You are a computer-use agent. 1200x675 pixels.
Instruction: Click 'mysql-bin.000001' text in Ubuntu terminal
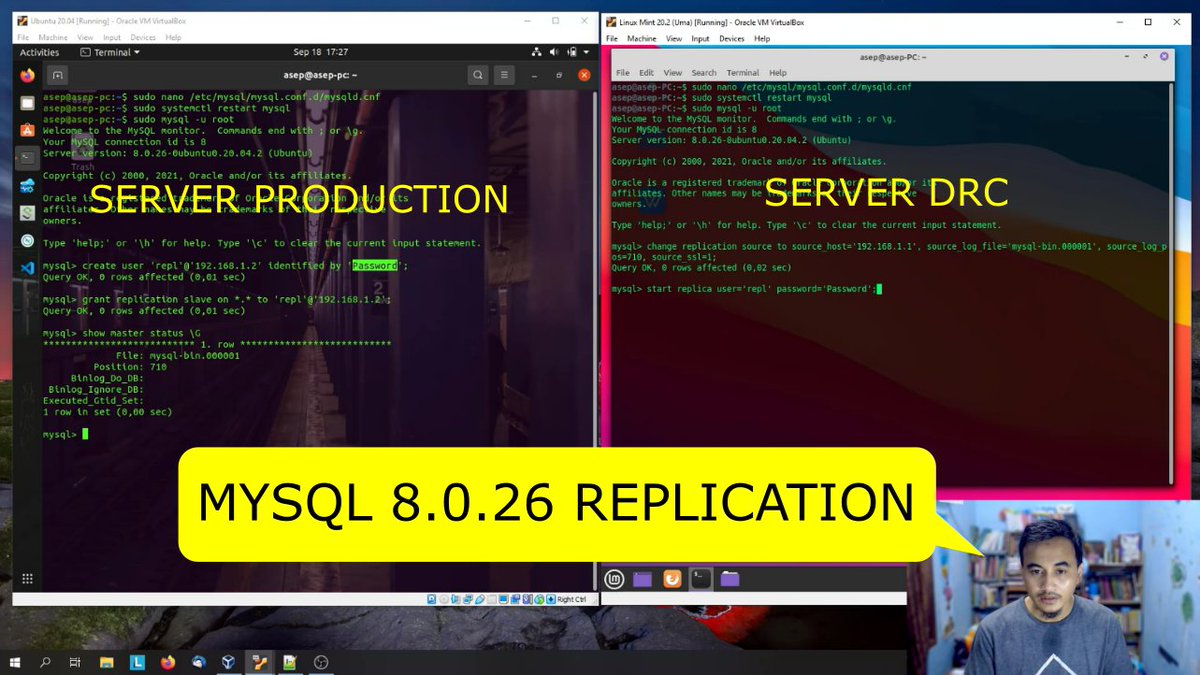(195, 355)
